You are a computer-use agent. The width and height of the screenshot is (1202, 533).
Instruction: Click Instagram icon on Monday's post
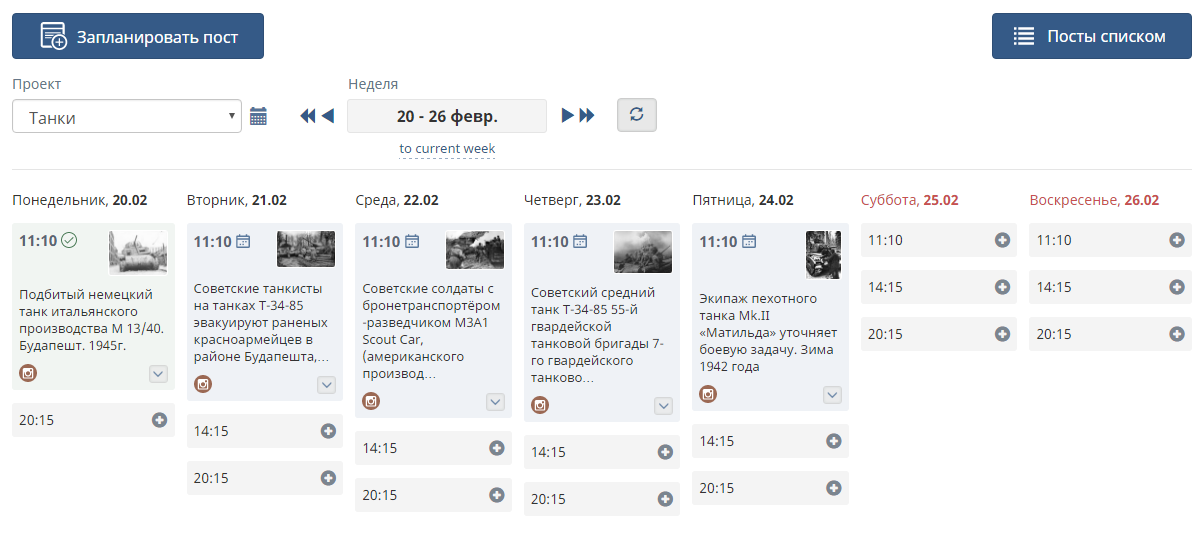[x=28, y=373]
